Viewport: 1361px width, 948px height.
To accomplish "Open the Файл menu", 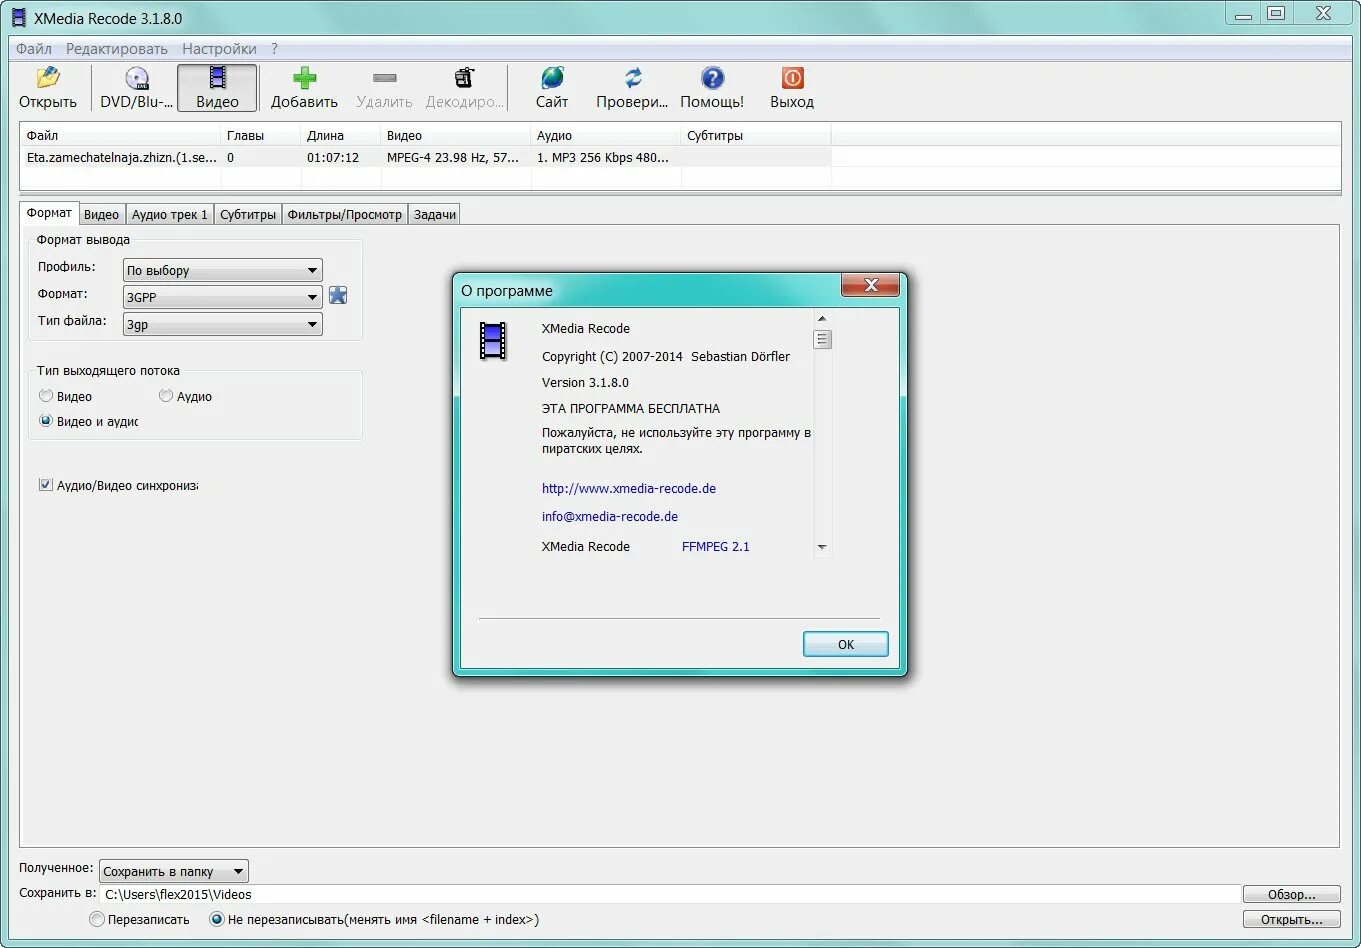I will click(34, 48).
